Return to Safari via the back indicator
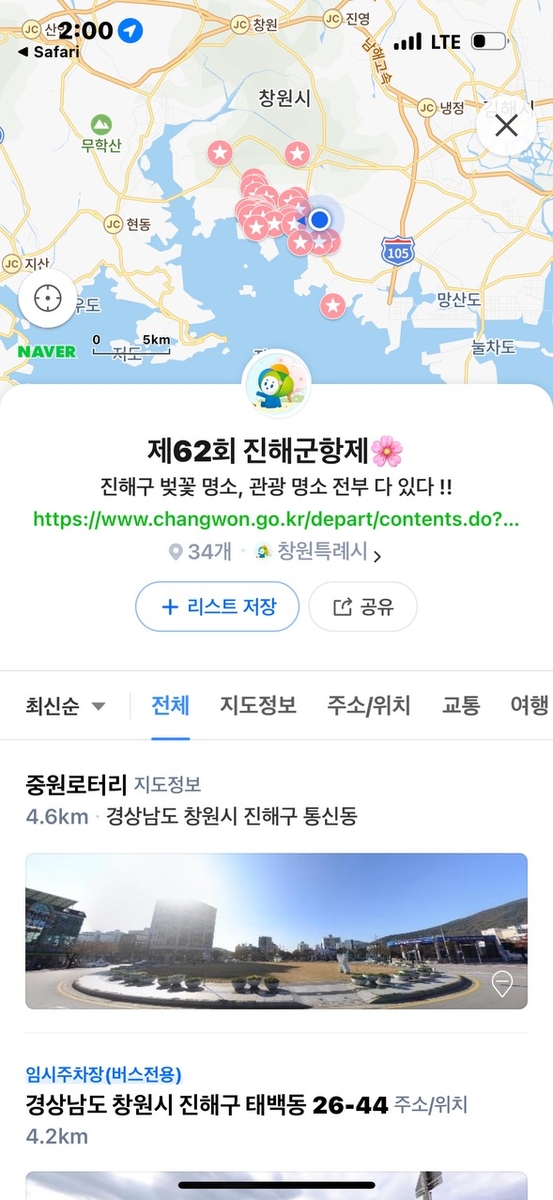The width and height of the screenshot is (553, 1200). (48, 52)
